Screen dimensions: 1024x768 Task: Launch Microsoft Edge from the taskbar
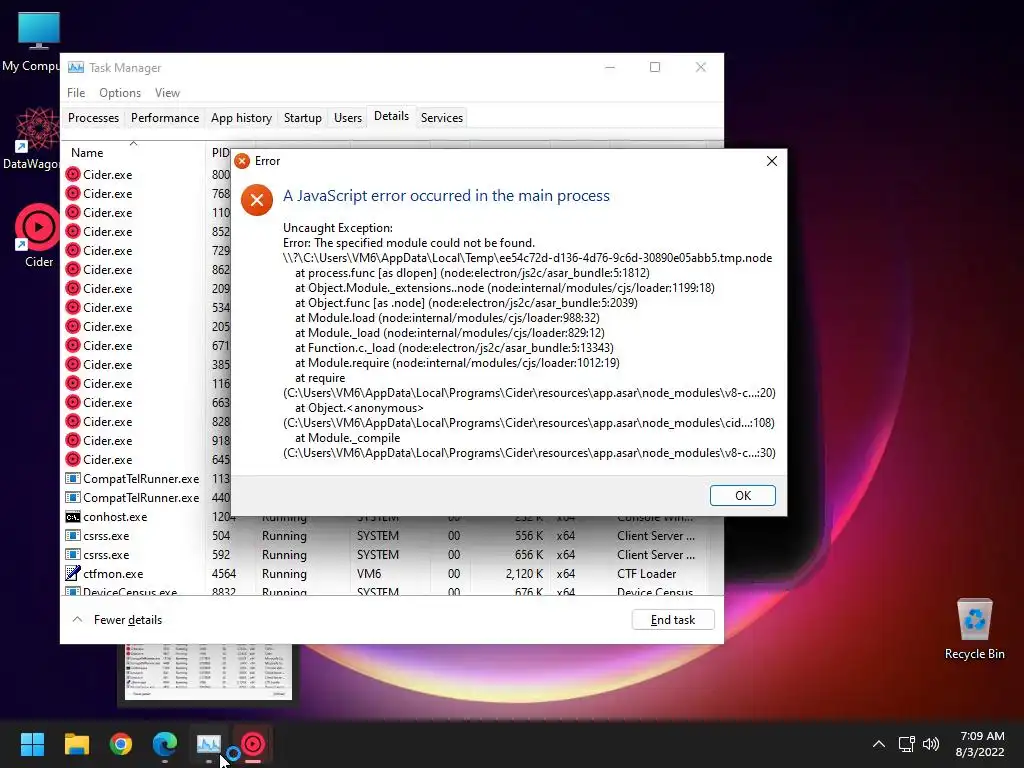coord(165,744)
